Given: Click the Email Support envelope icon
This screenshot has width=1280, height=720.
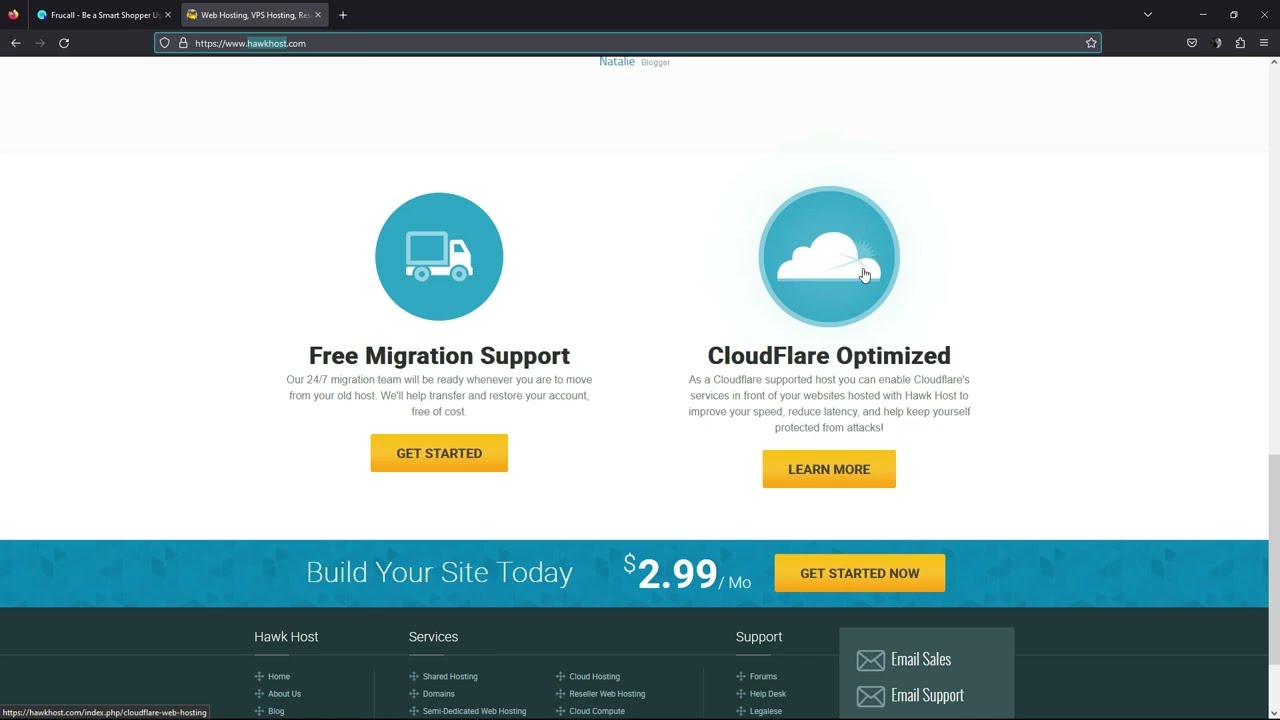Looking at the screenshot, I should tap(870, 696).
